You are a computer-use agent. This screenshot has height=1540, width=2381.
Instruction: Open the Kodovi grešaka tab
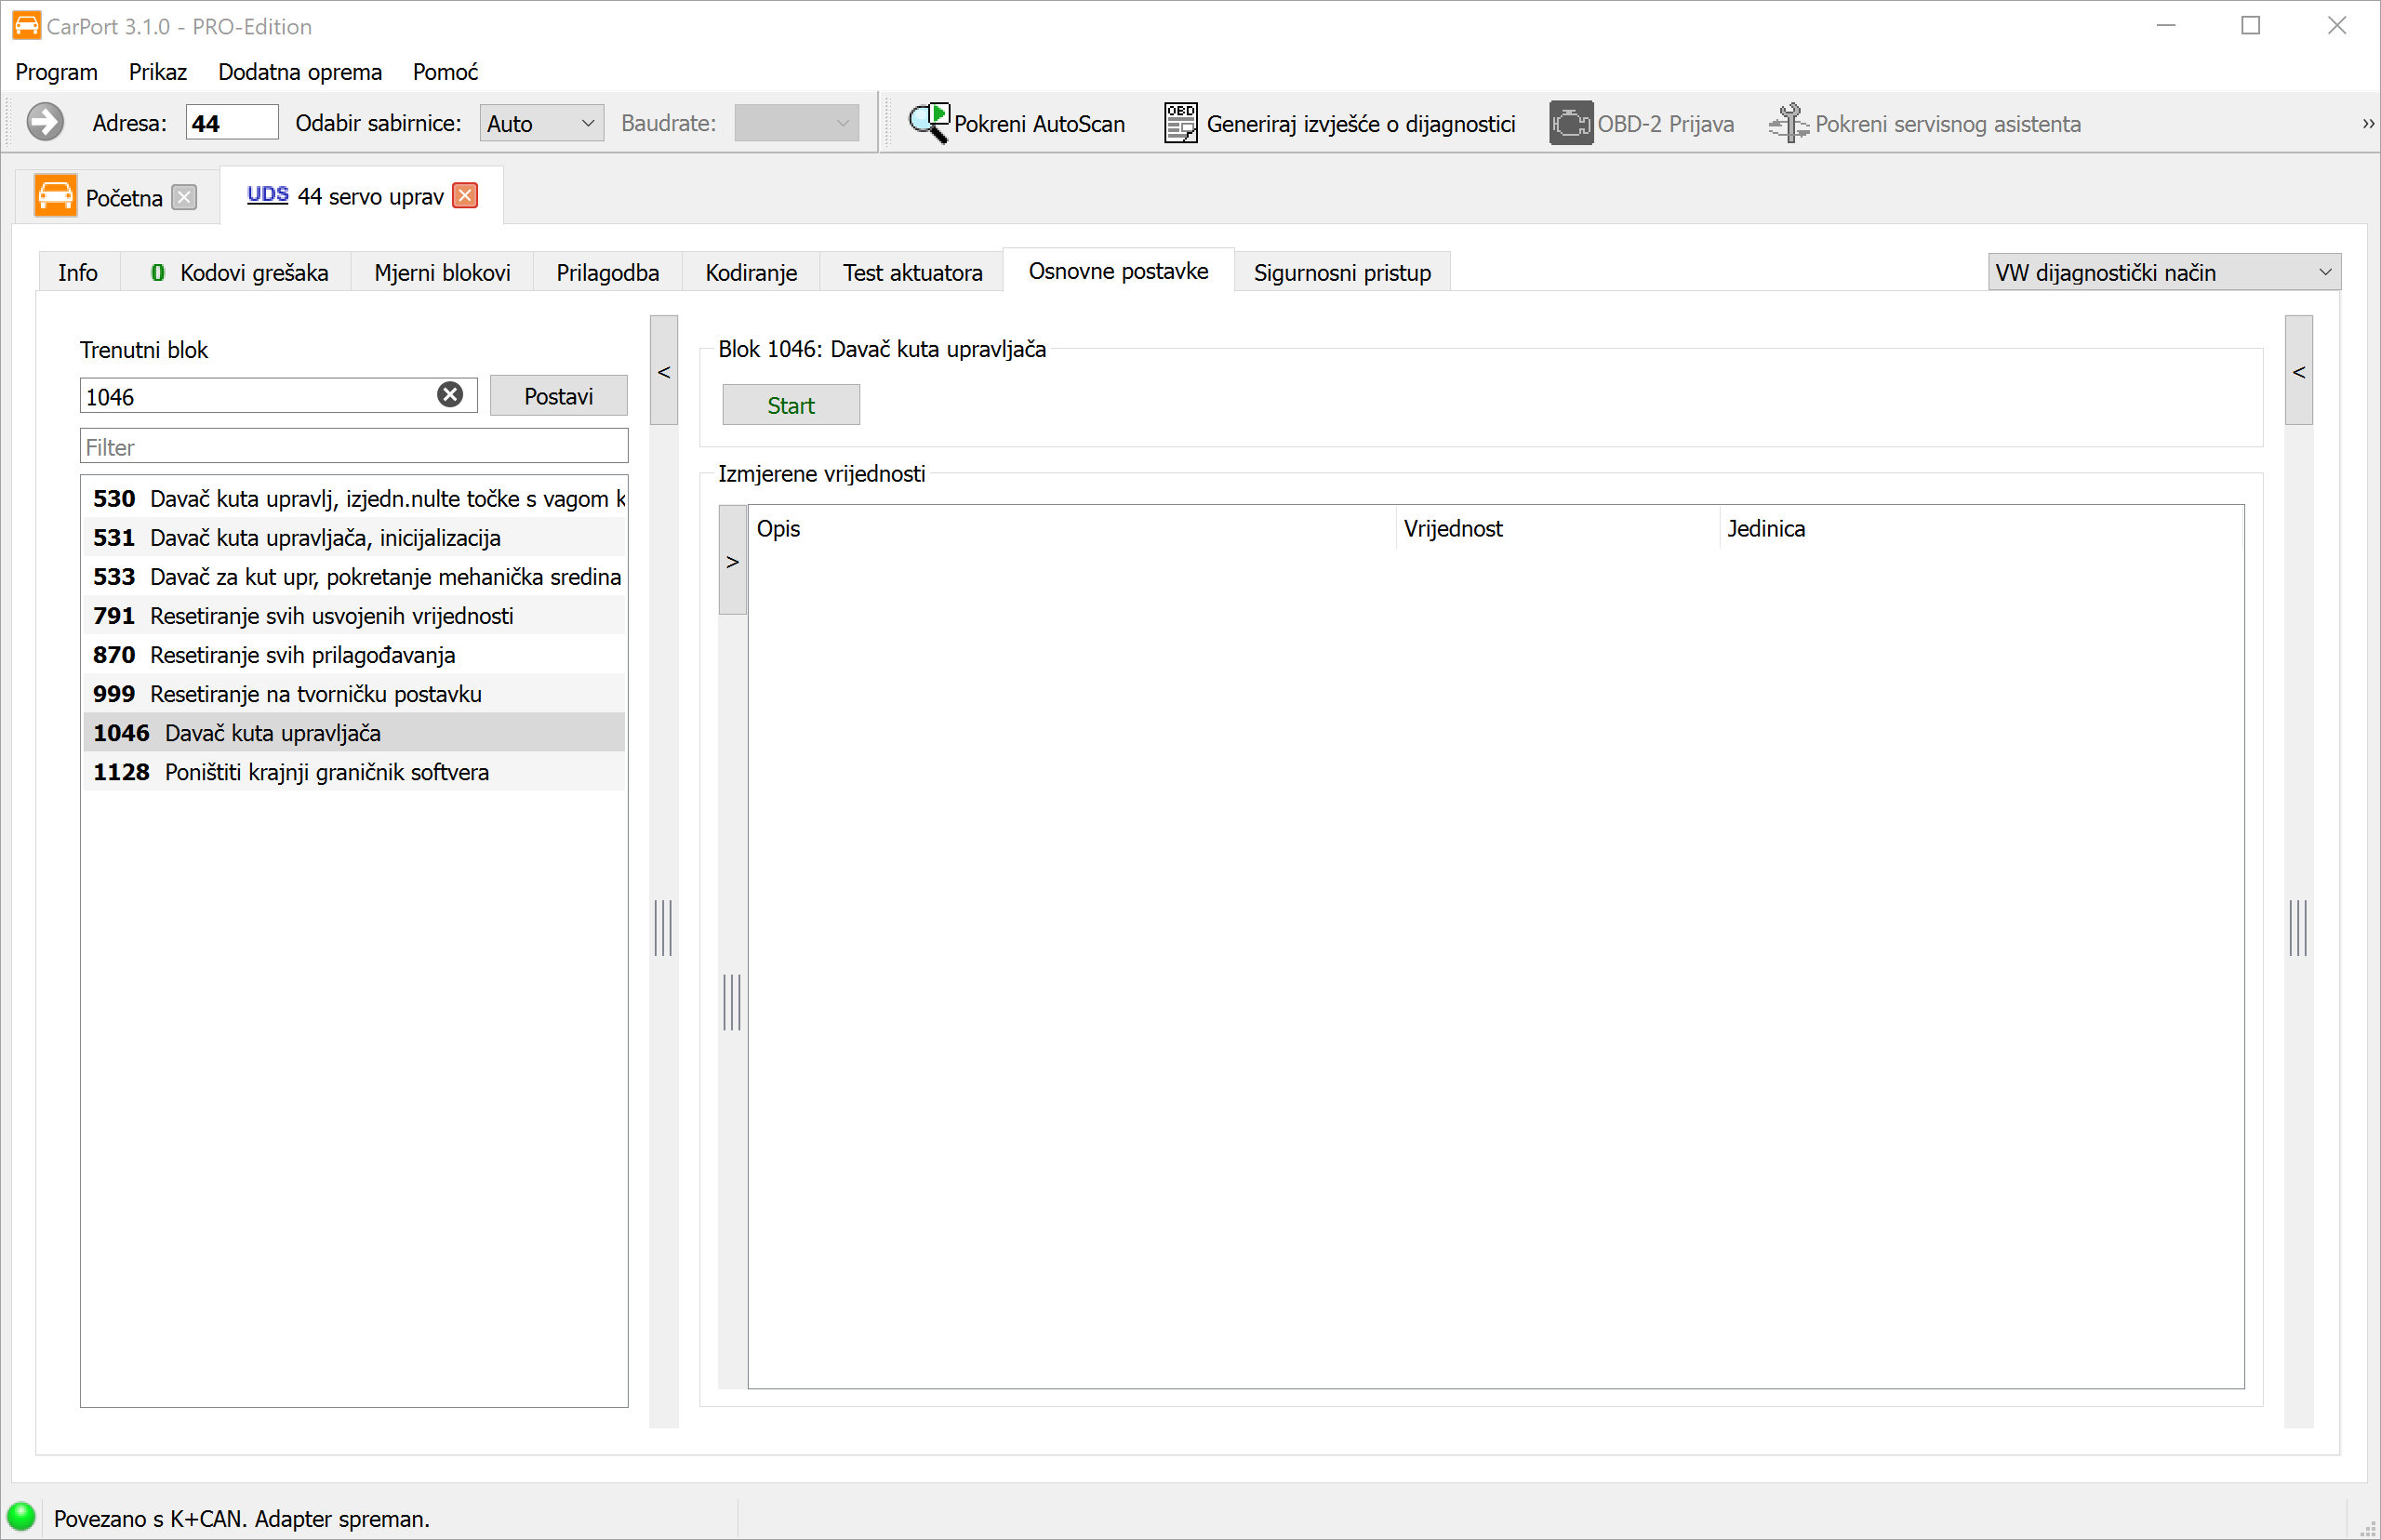pos(238,272)
